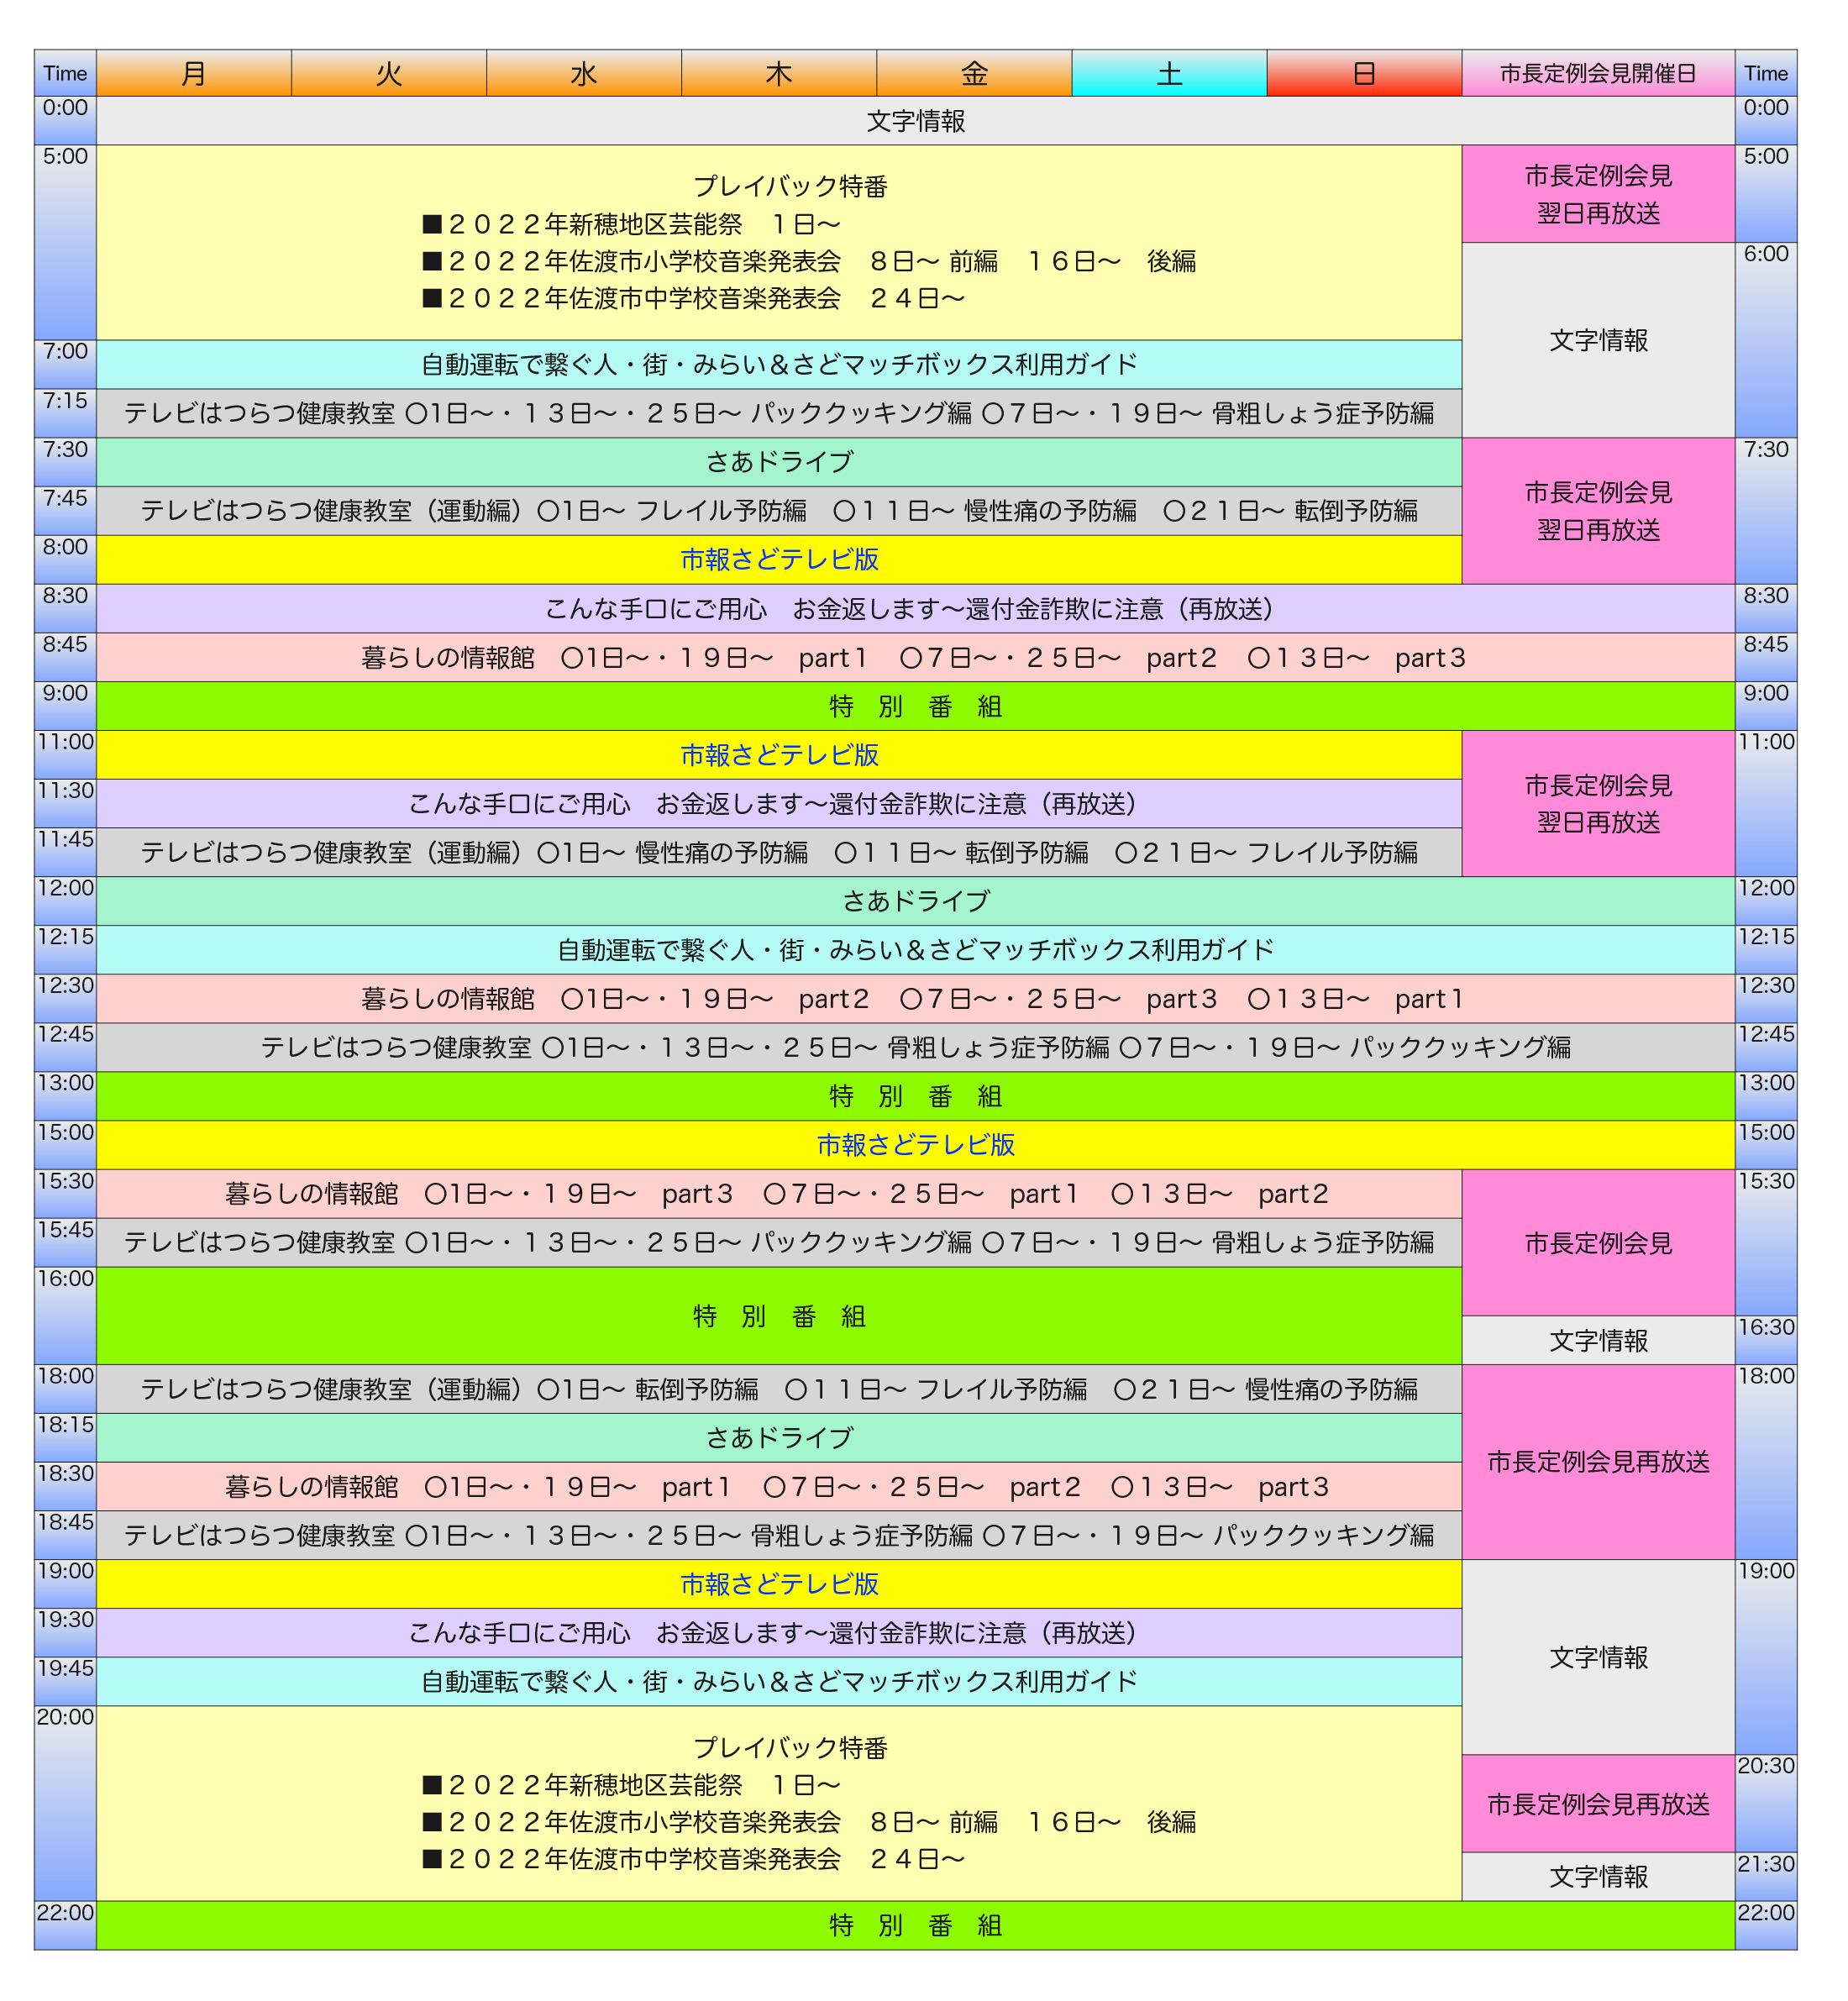Click 文字情報 cell at 21:30
Viewport: 1848px width, 2001px height.
click(x=1598, y=1876)
